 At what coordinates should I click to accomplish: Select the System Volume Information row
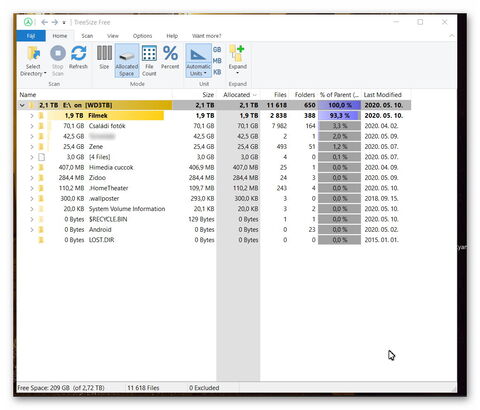(x=214, y=209)
